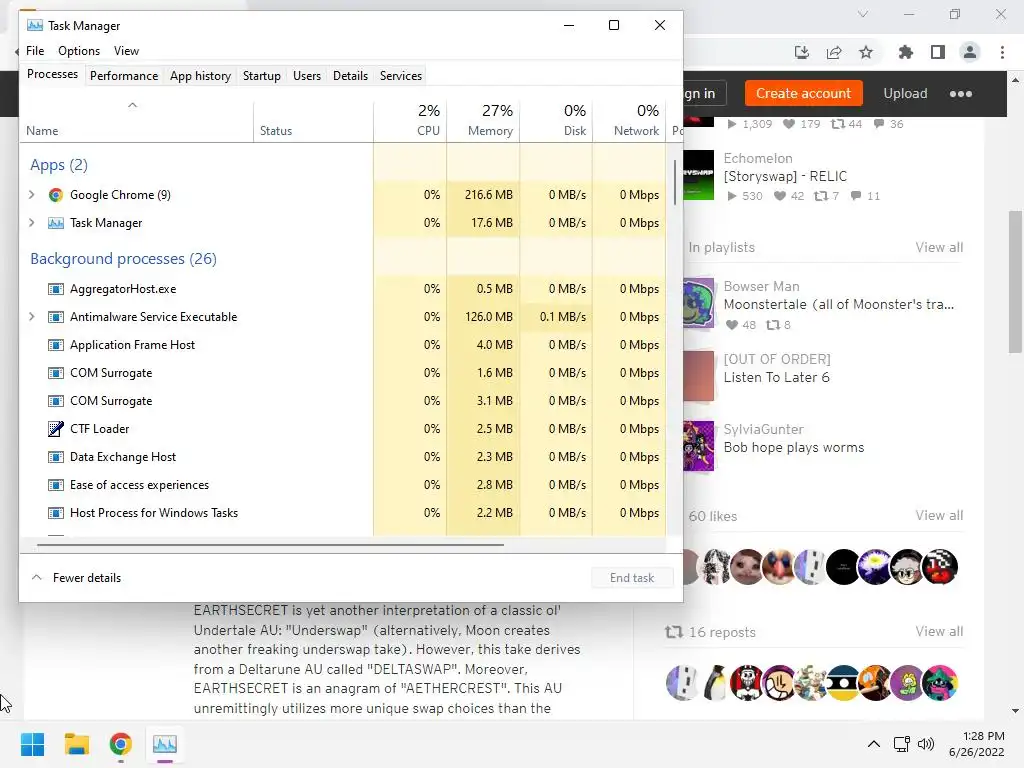
Task: Sort by the Name column header
Action: click(x=136, y=121)
